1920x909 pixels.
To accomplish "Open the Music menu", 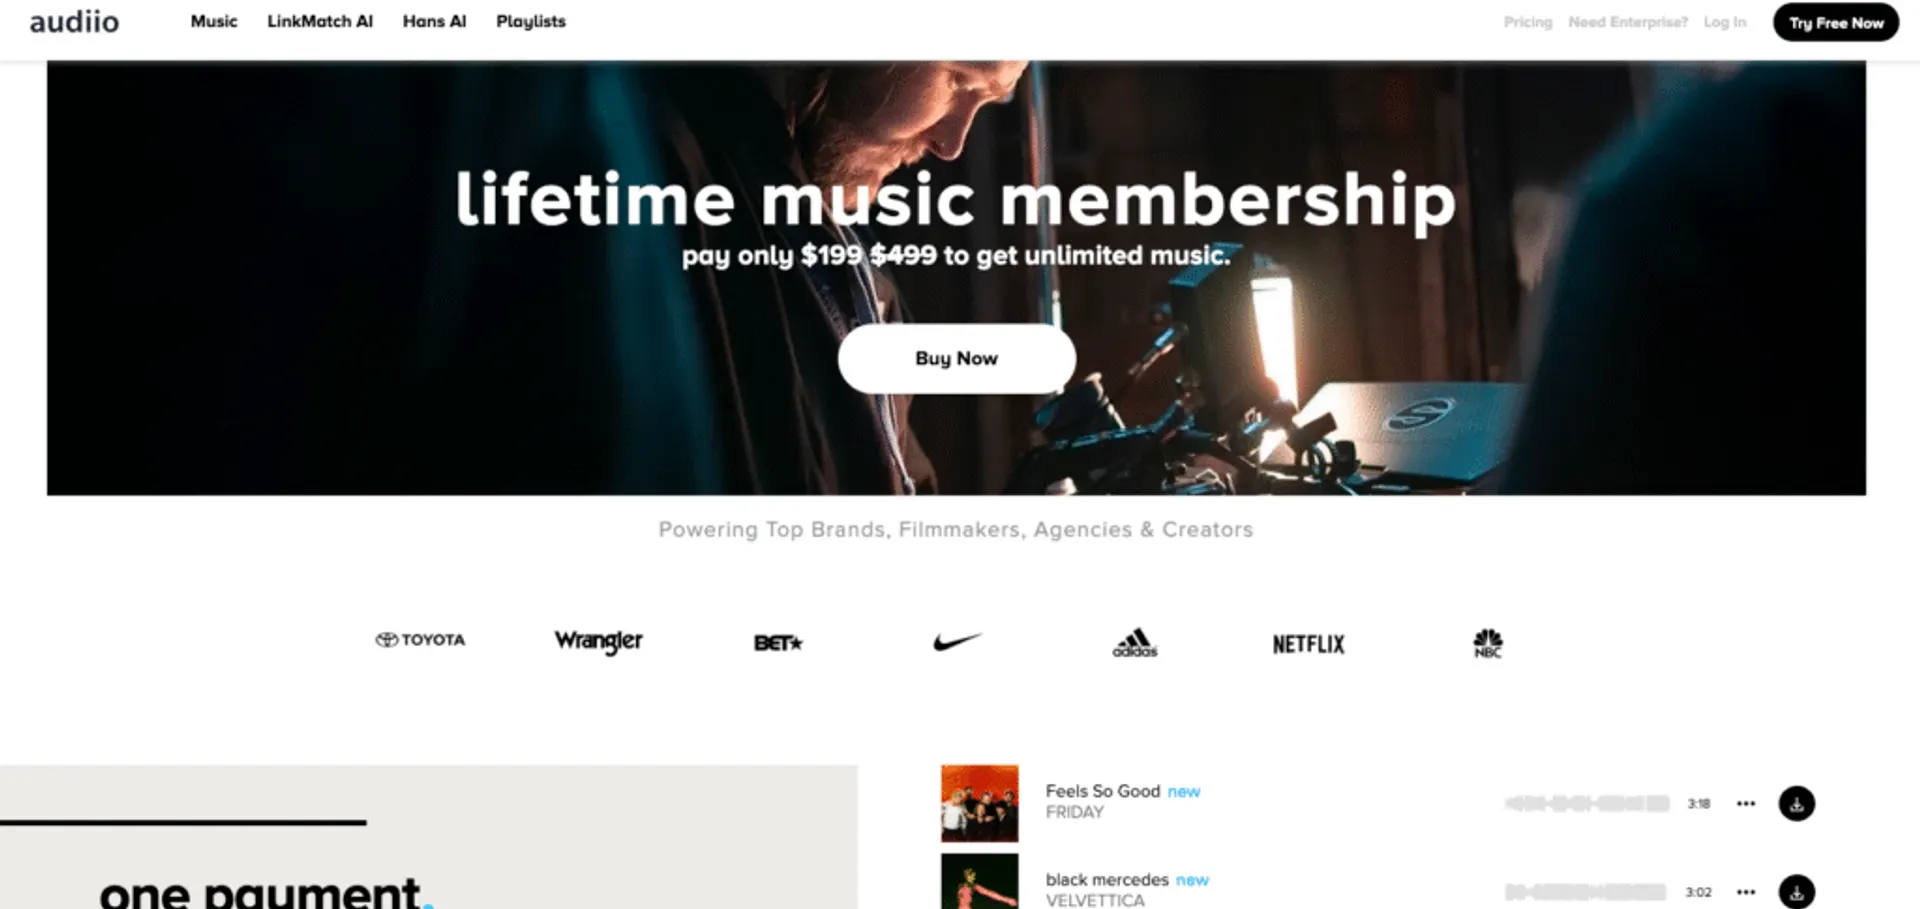I will coord(214,21).
